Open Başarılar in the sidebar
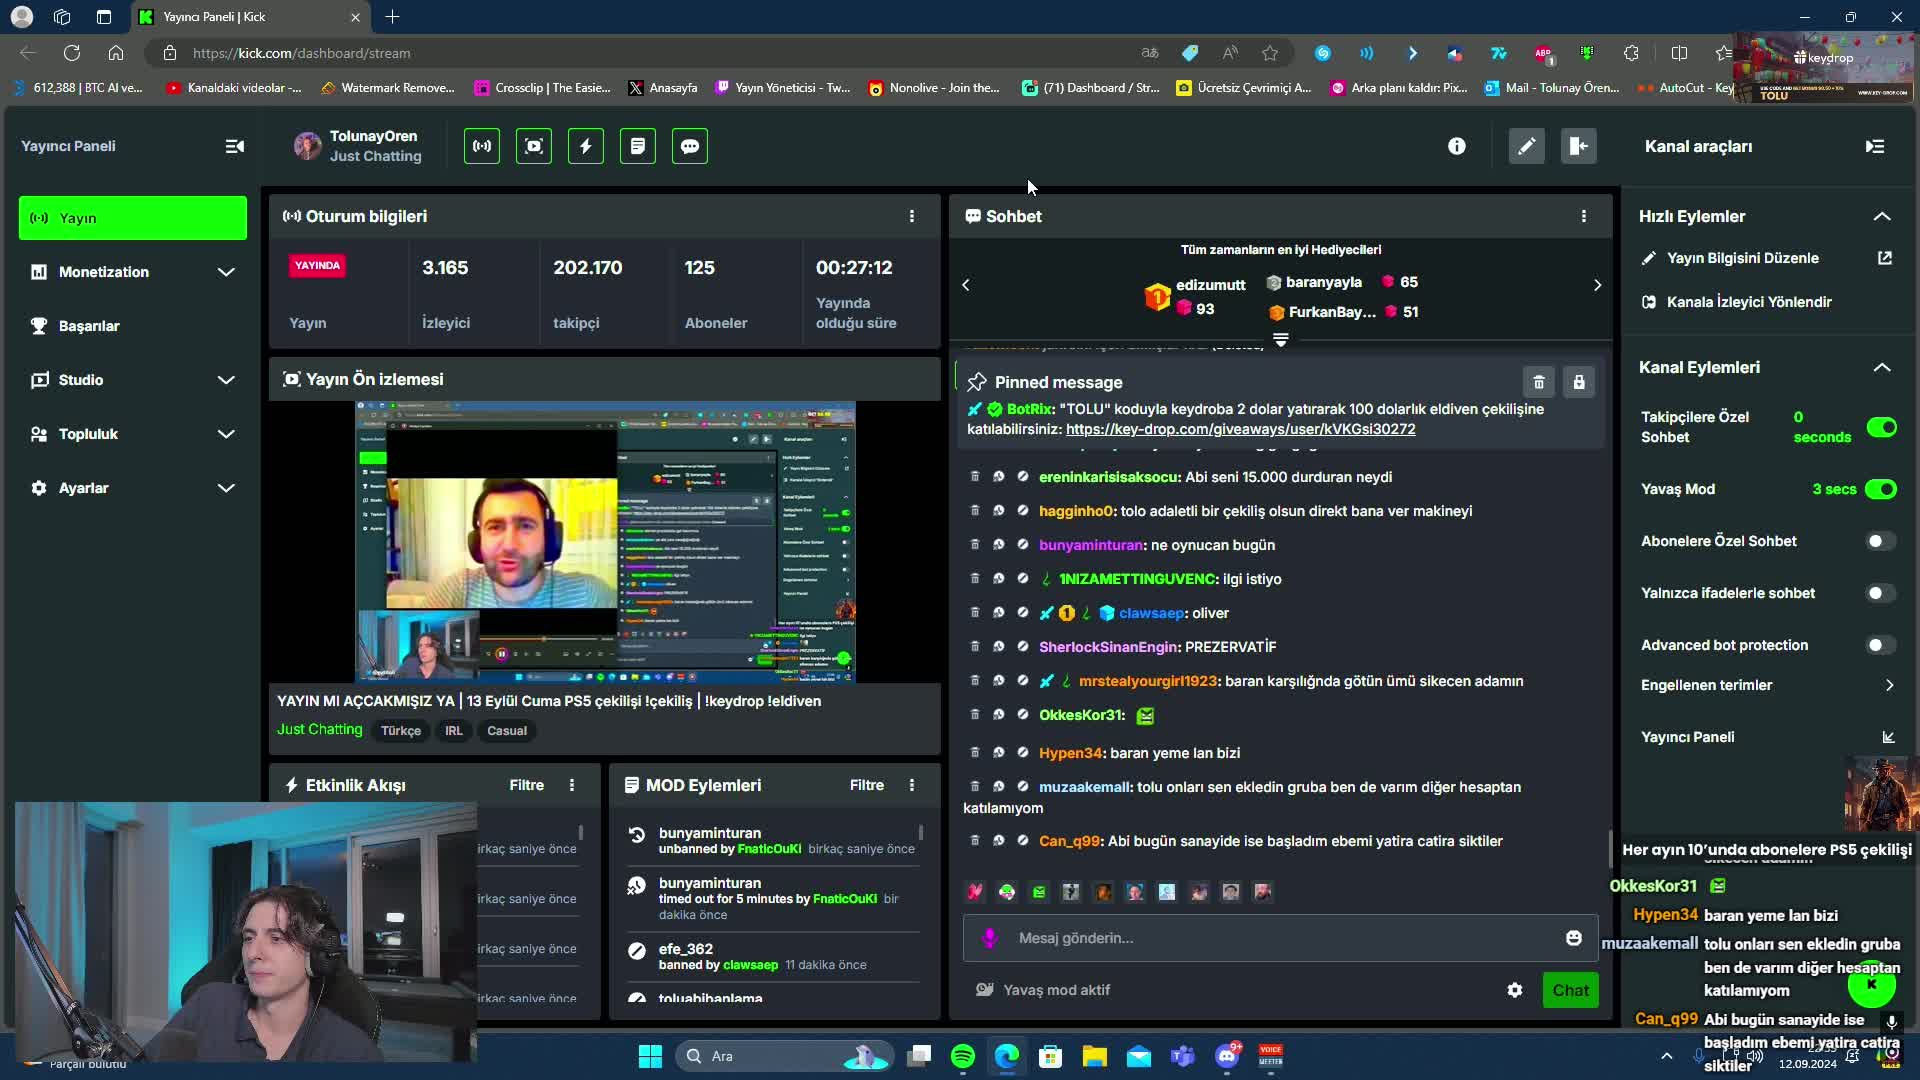This screenshot has width=1920, height=1080. [x=132, y=326]
